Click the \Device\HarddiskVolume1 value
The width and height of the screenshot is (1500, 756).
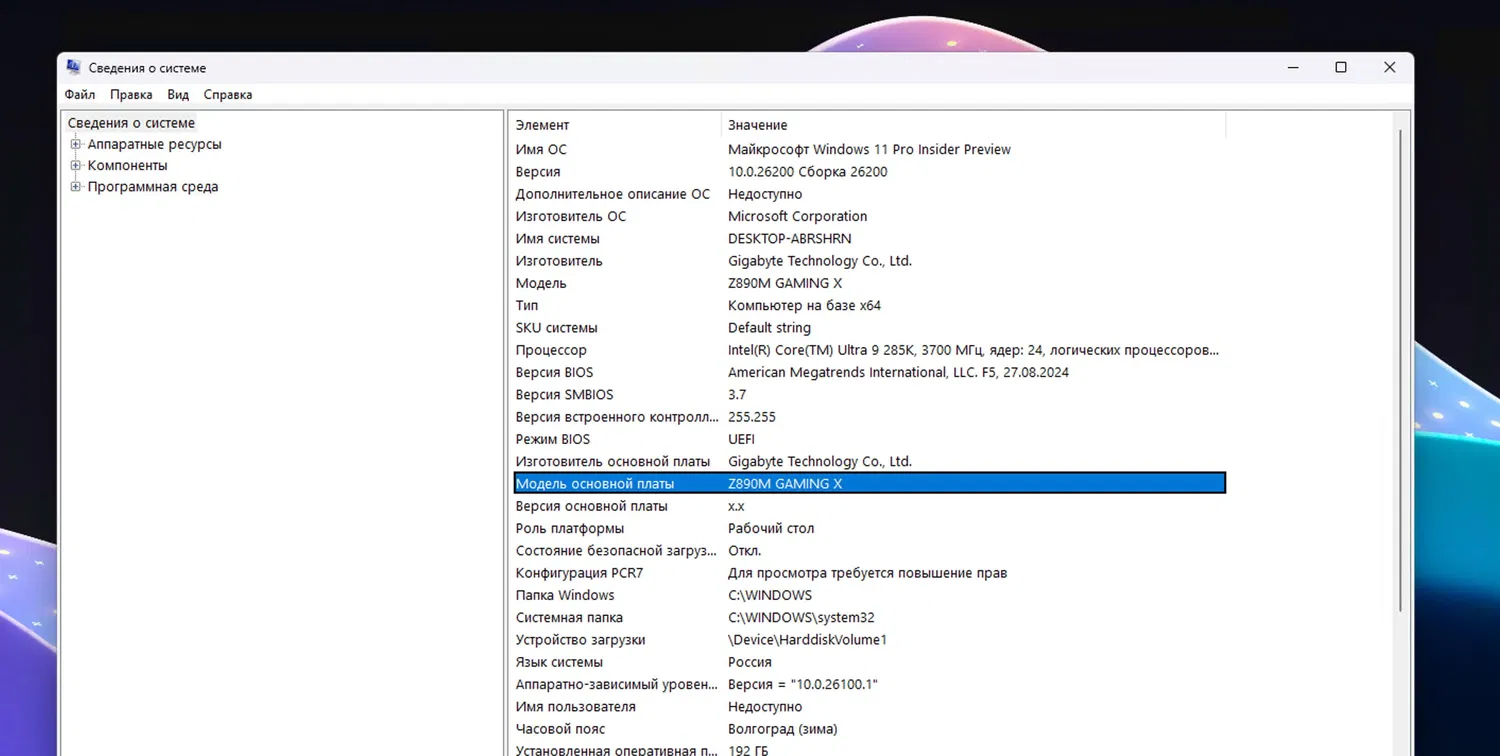click(807, 640)
